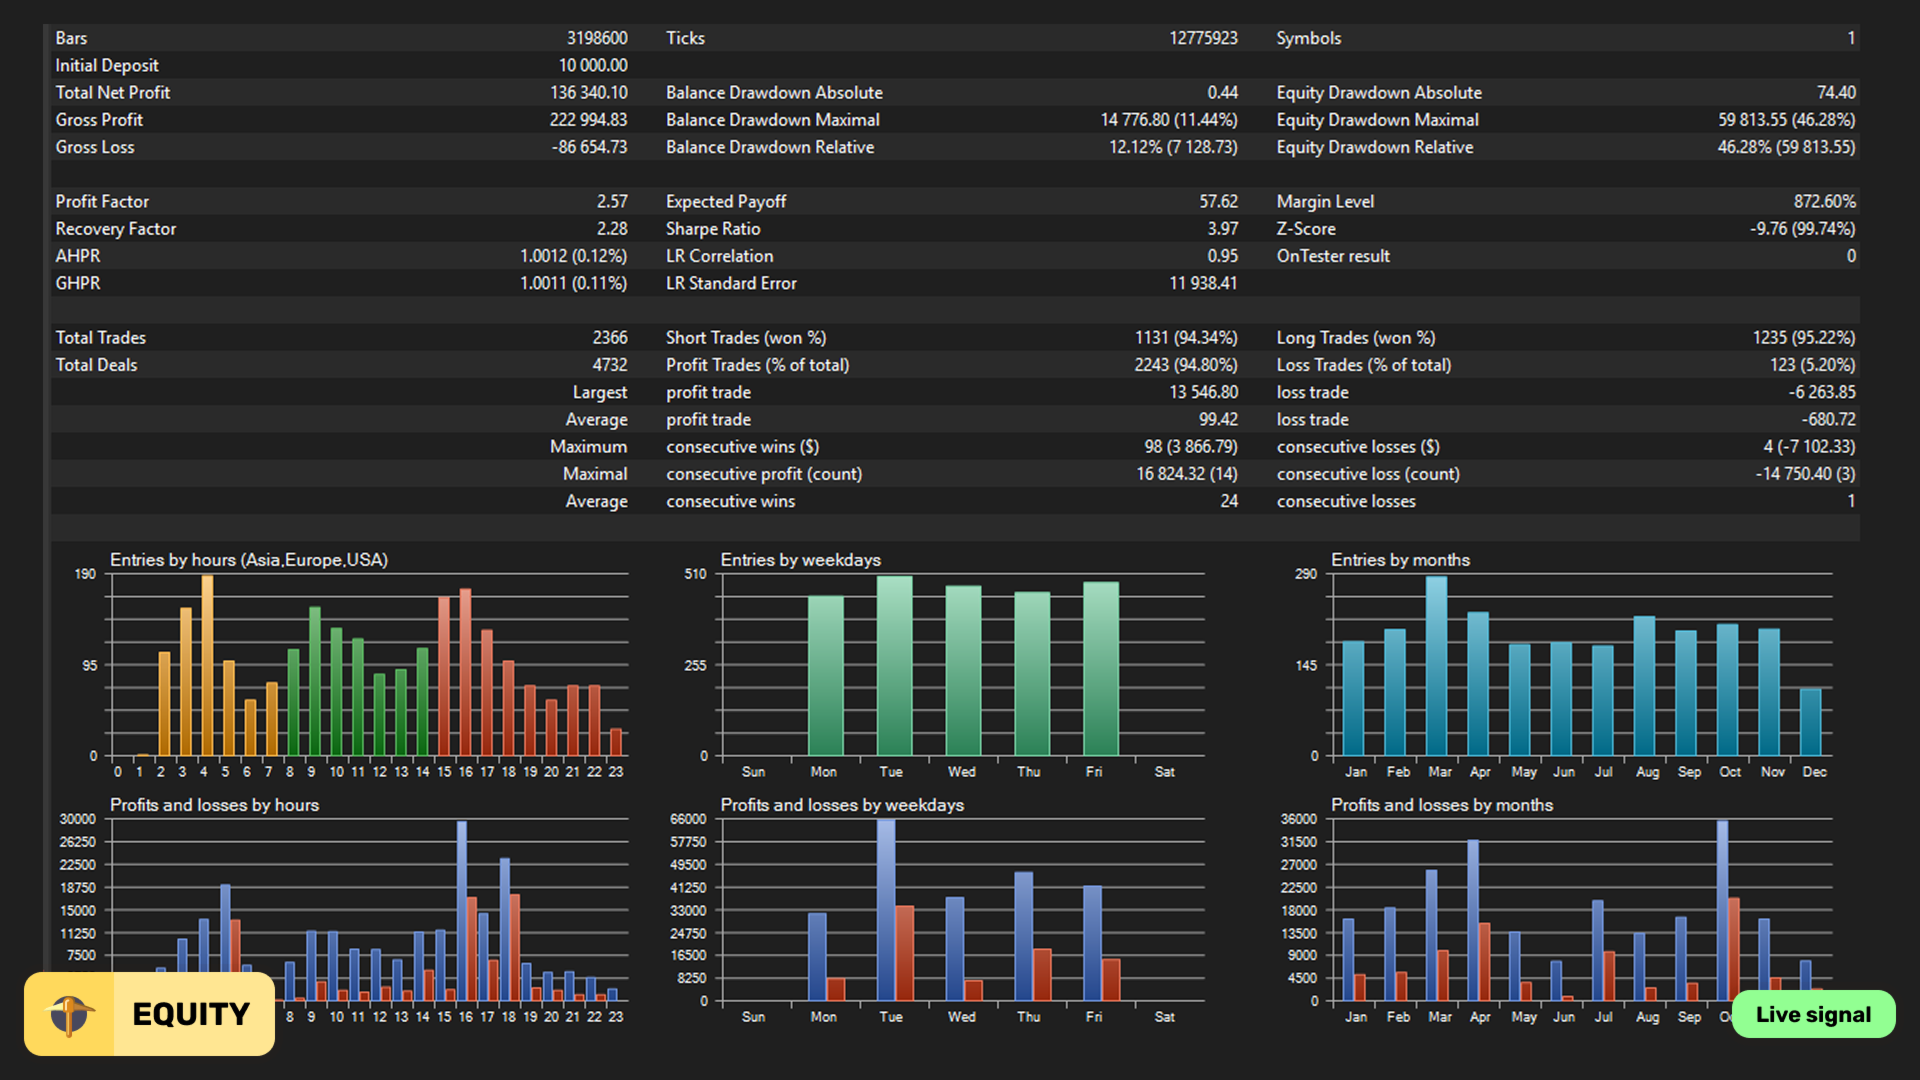Click the Equity Drawdown Maximal value
1920x1080 pixels.
(1786, 120)
